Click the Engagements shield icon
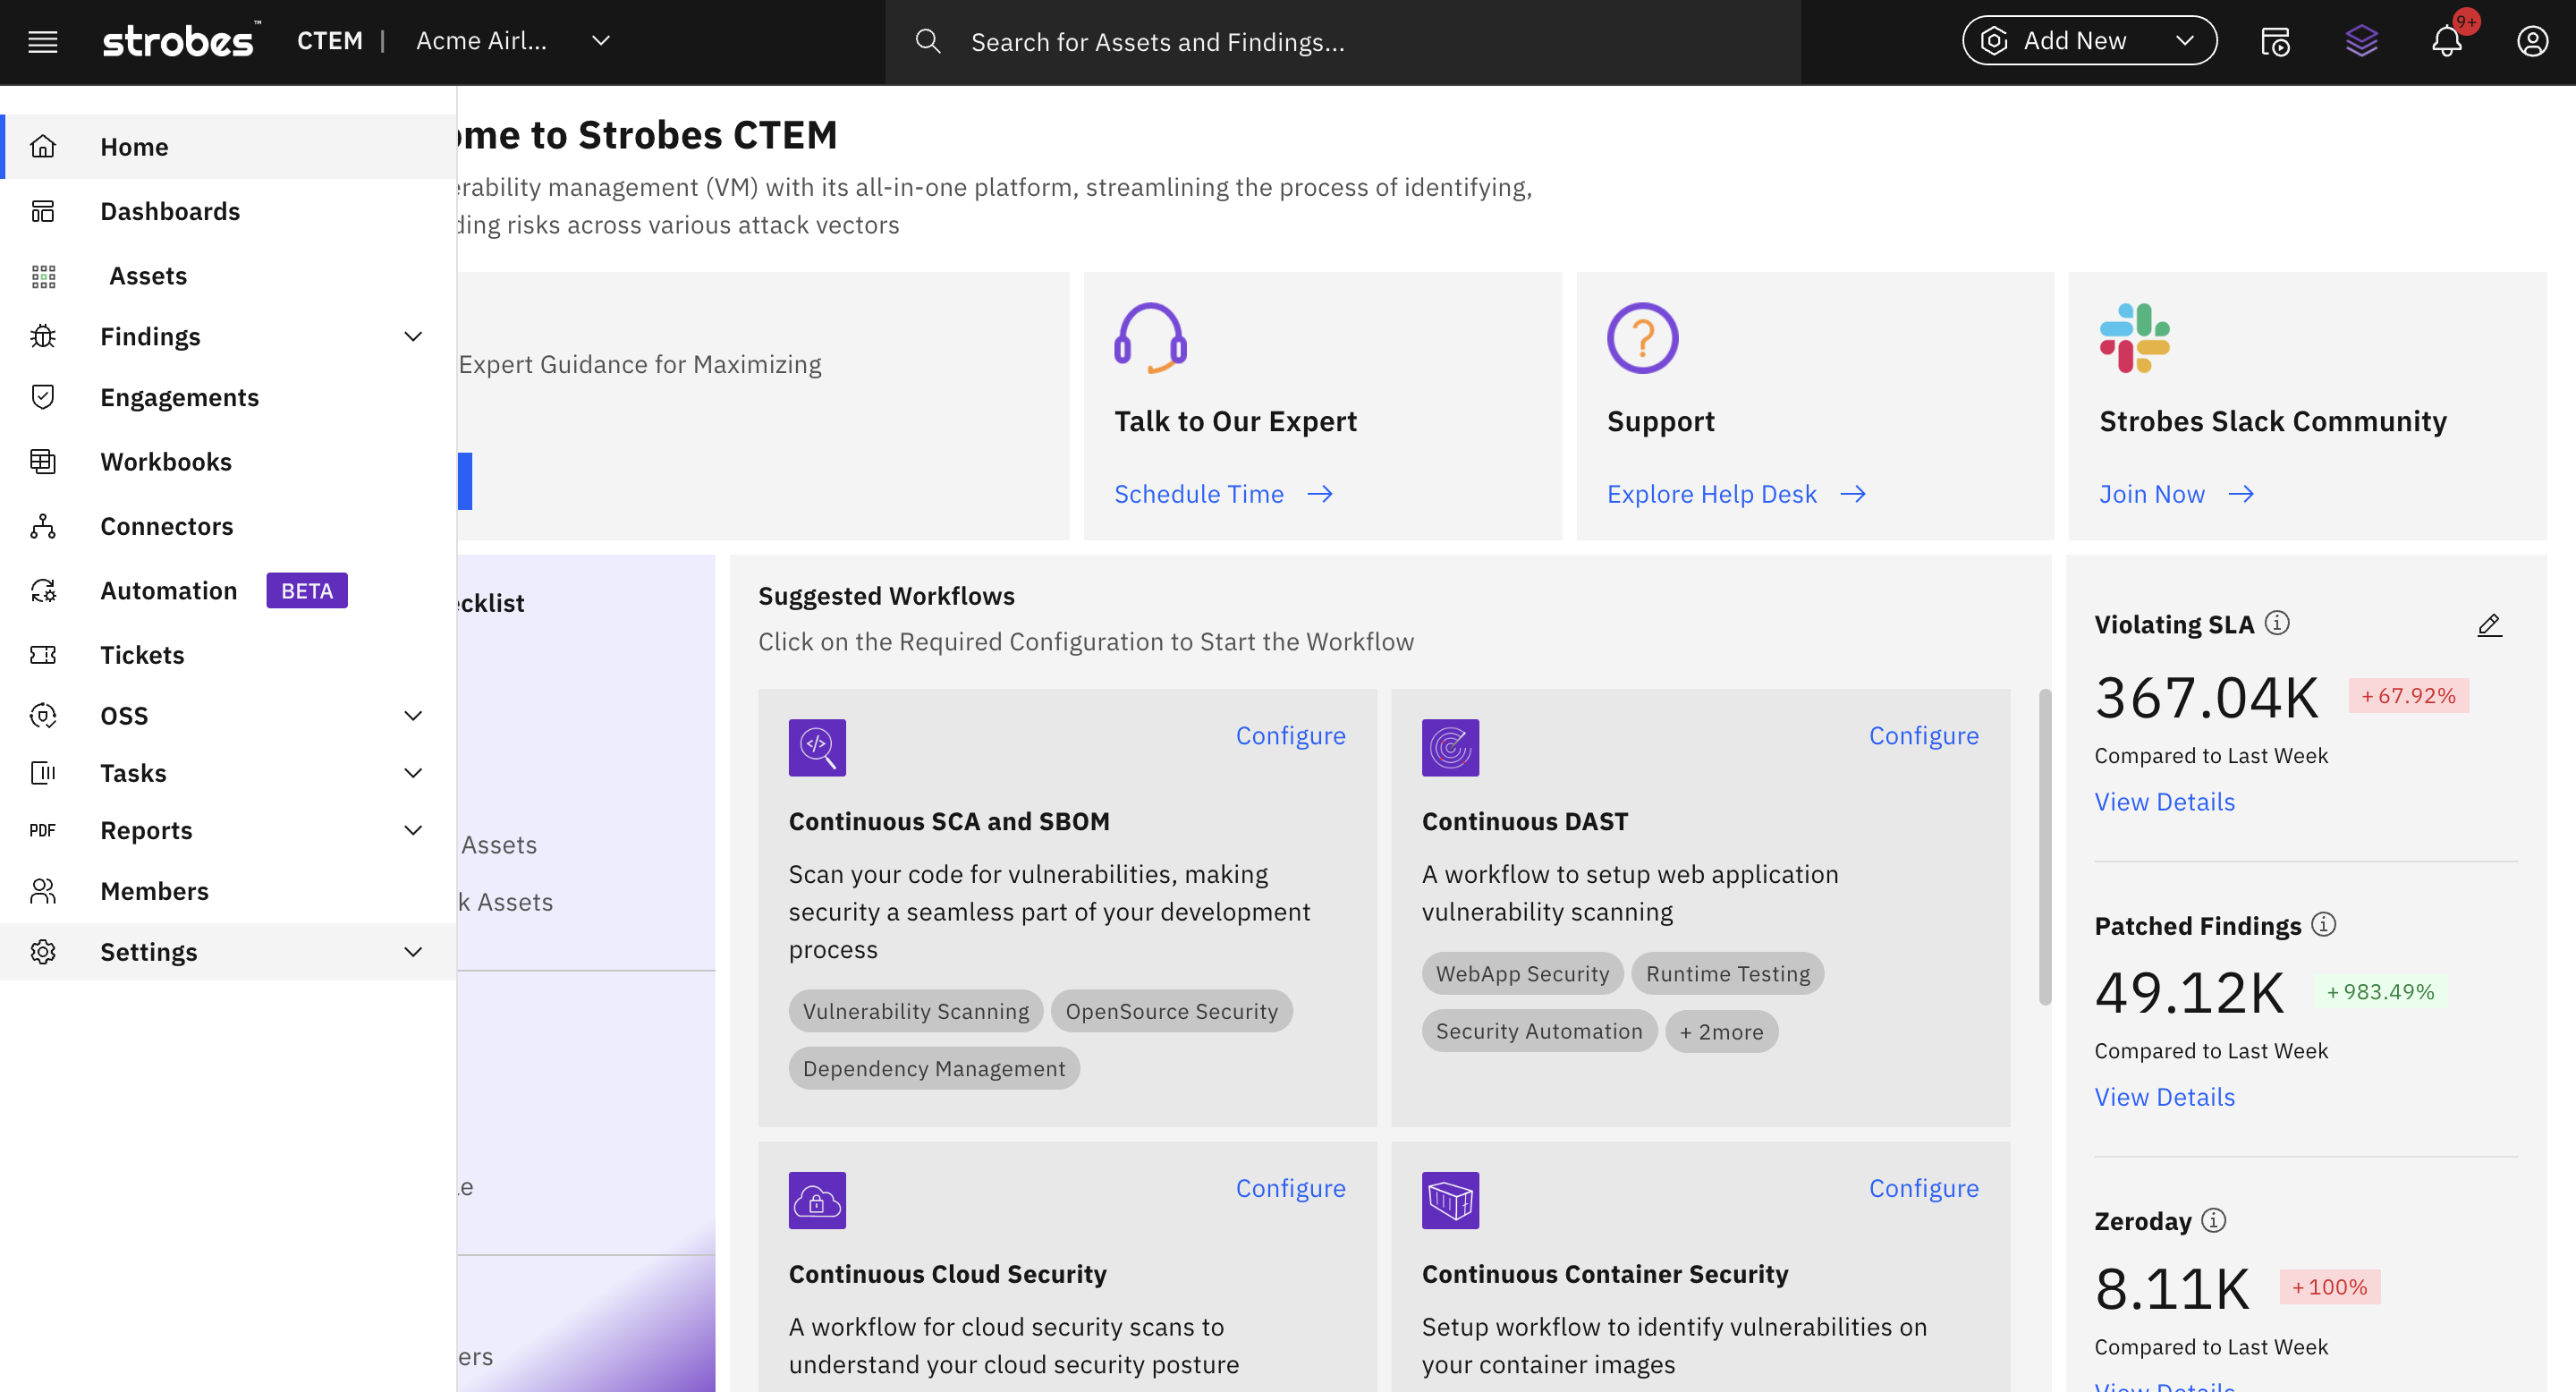The image size is (2576, 1392). (43, 397)
